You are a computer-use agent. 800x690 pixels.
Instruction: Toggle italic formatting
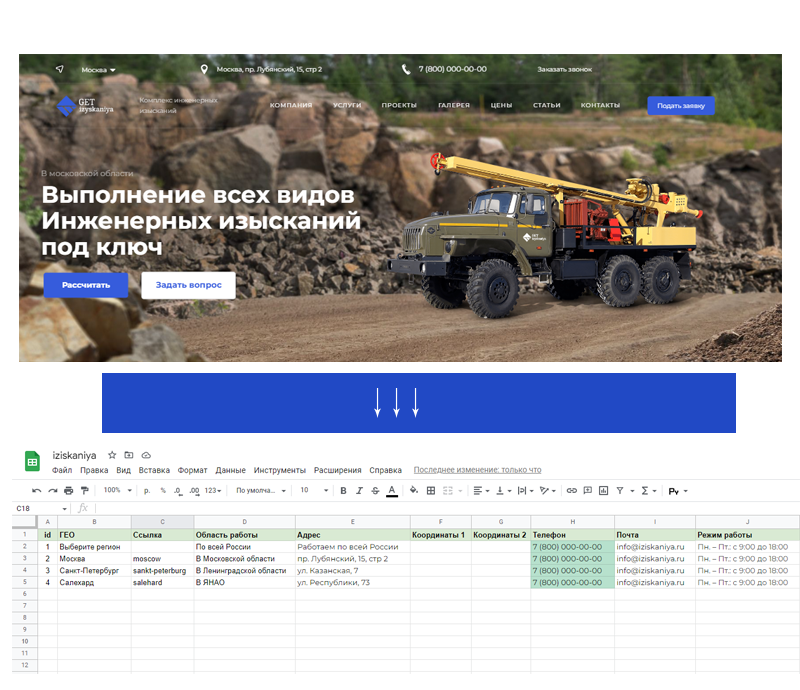[x=358, y=491]
